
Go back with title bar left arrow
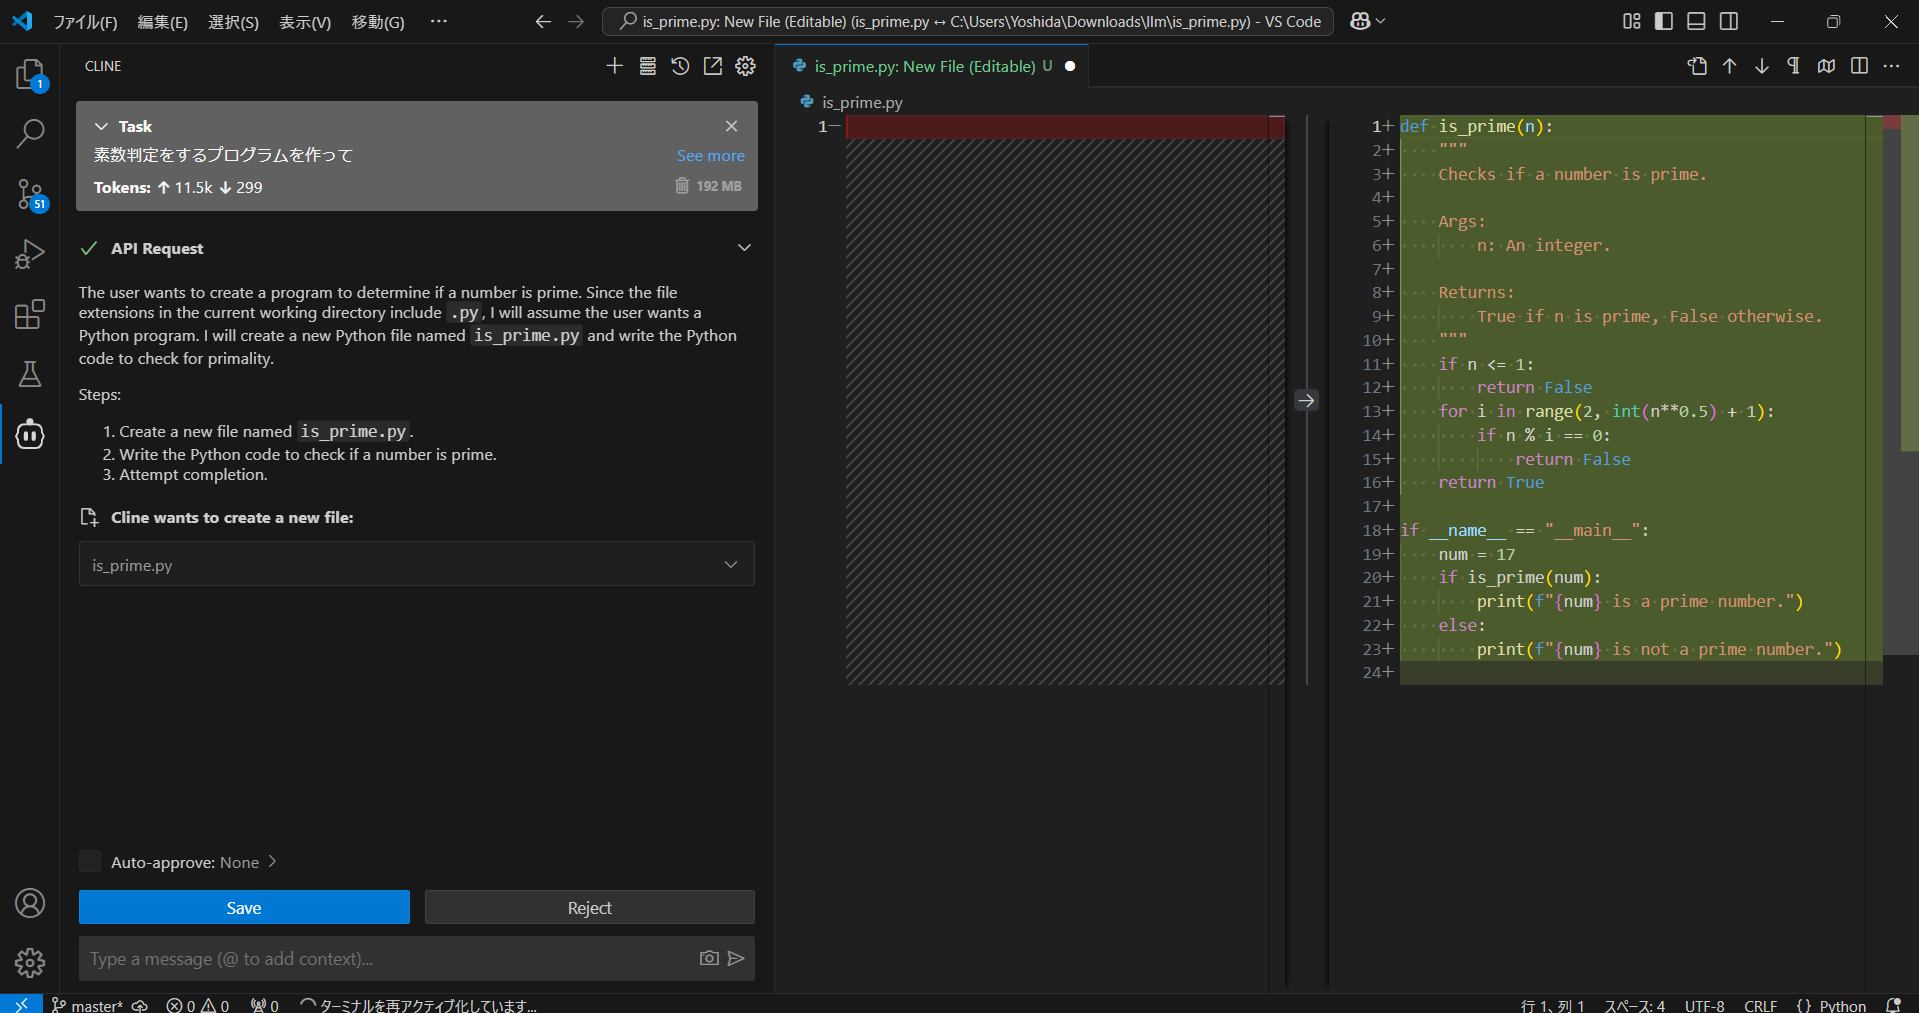pyautogui.click(x=543, y=21)
